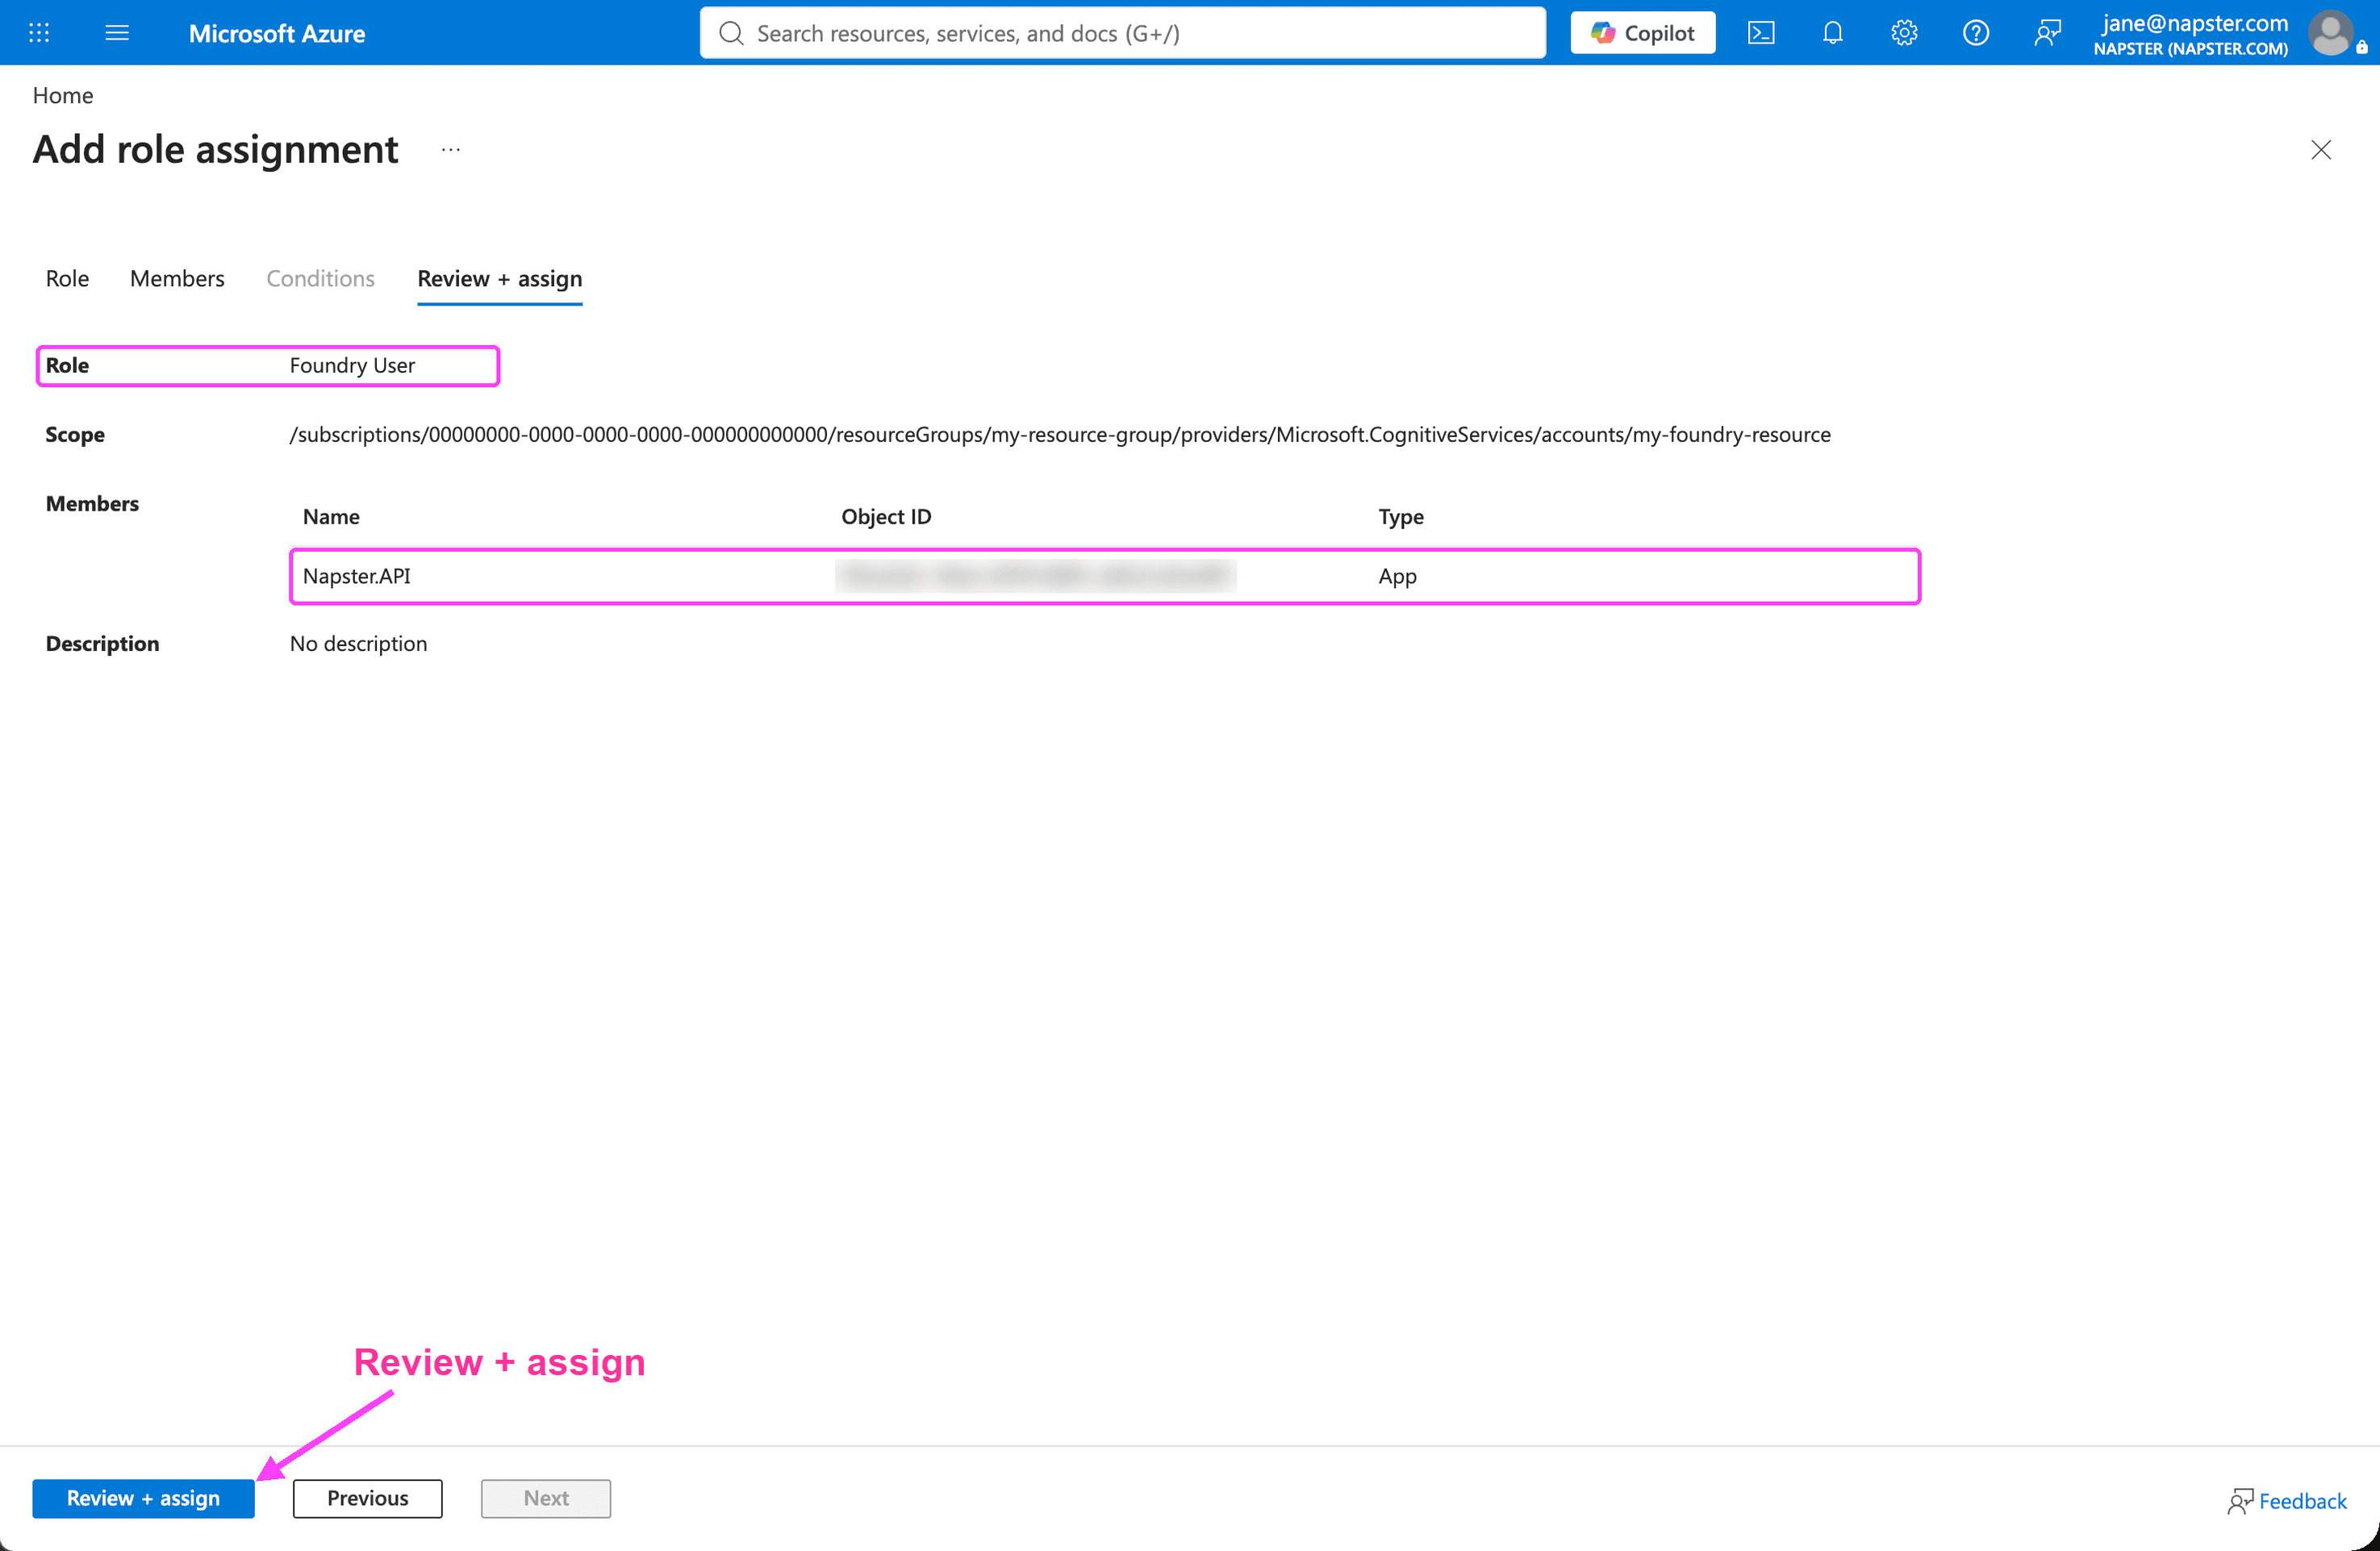
Task: Click the search magnifier icon
Action: (731, 33)
